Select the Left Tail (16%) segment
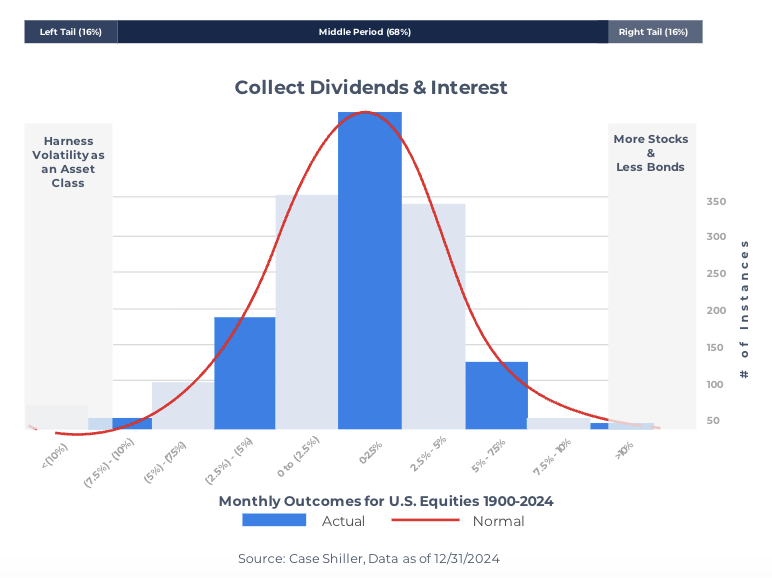772x578 pixels. 70,32
